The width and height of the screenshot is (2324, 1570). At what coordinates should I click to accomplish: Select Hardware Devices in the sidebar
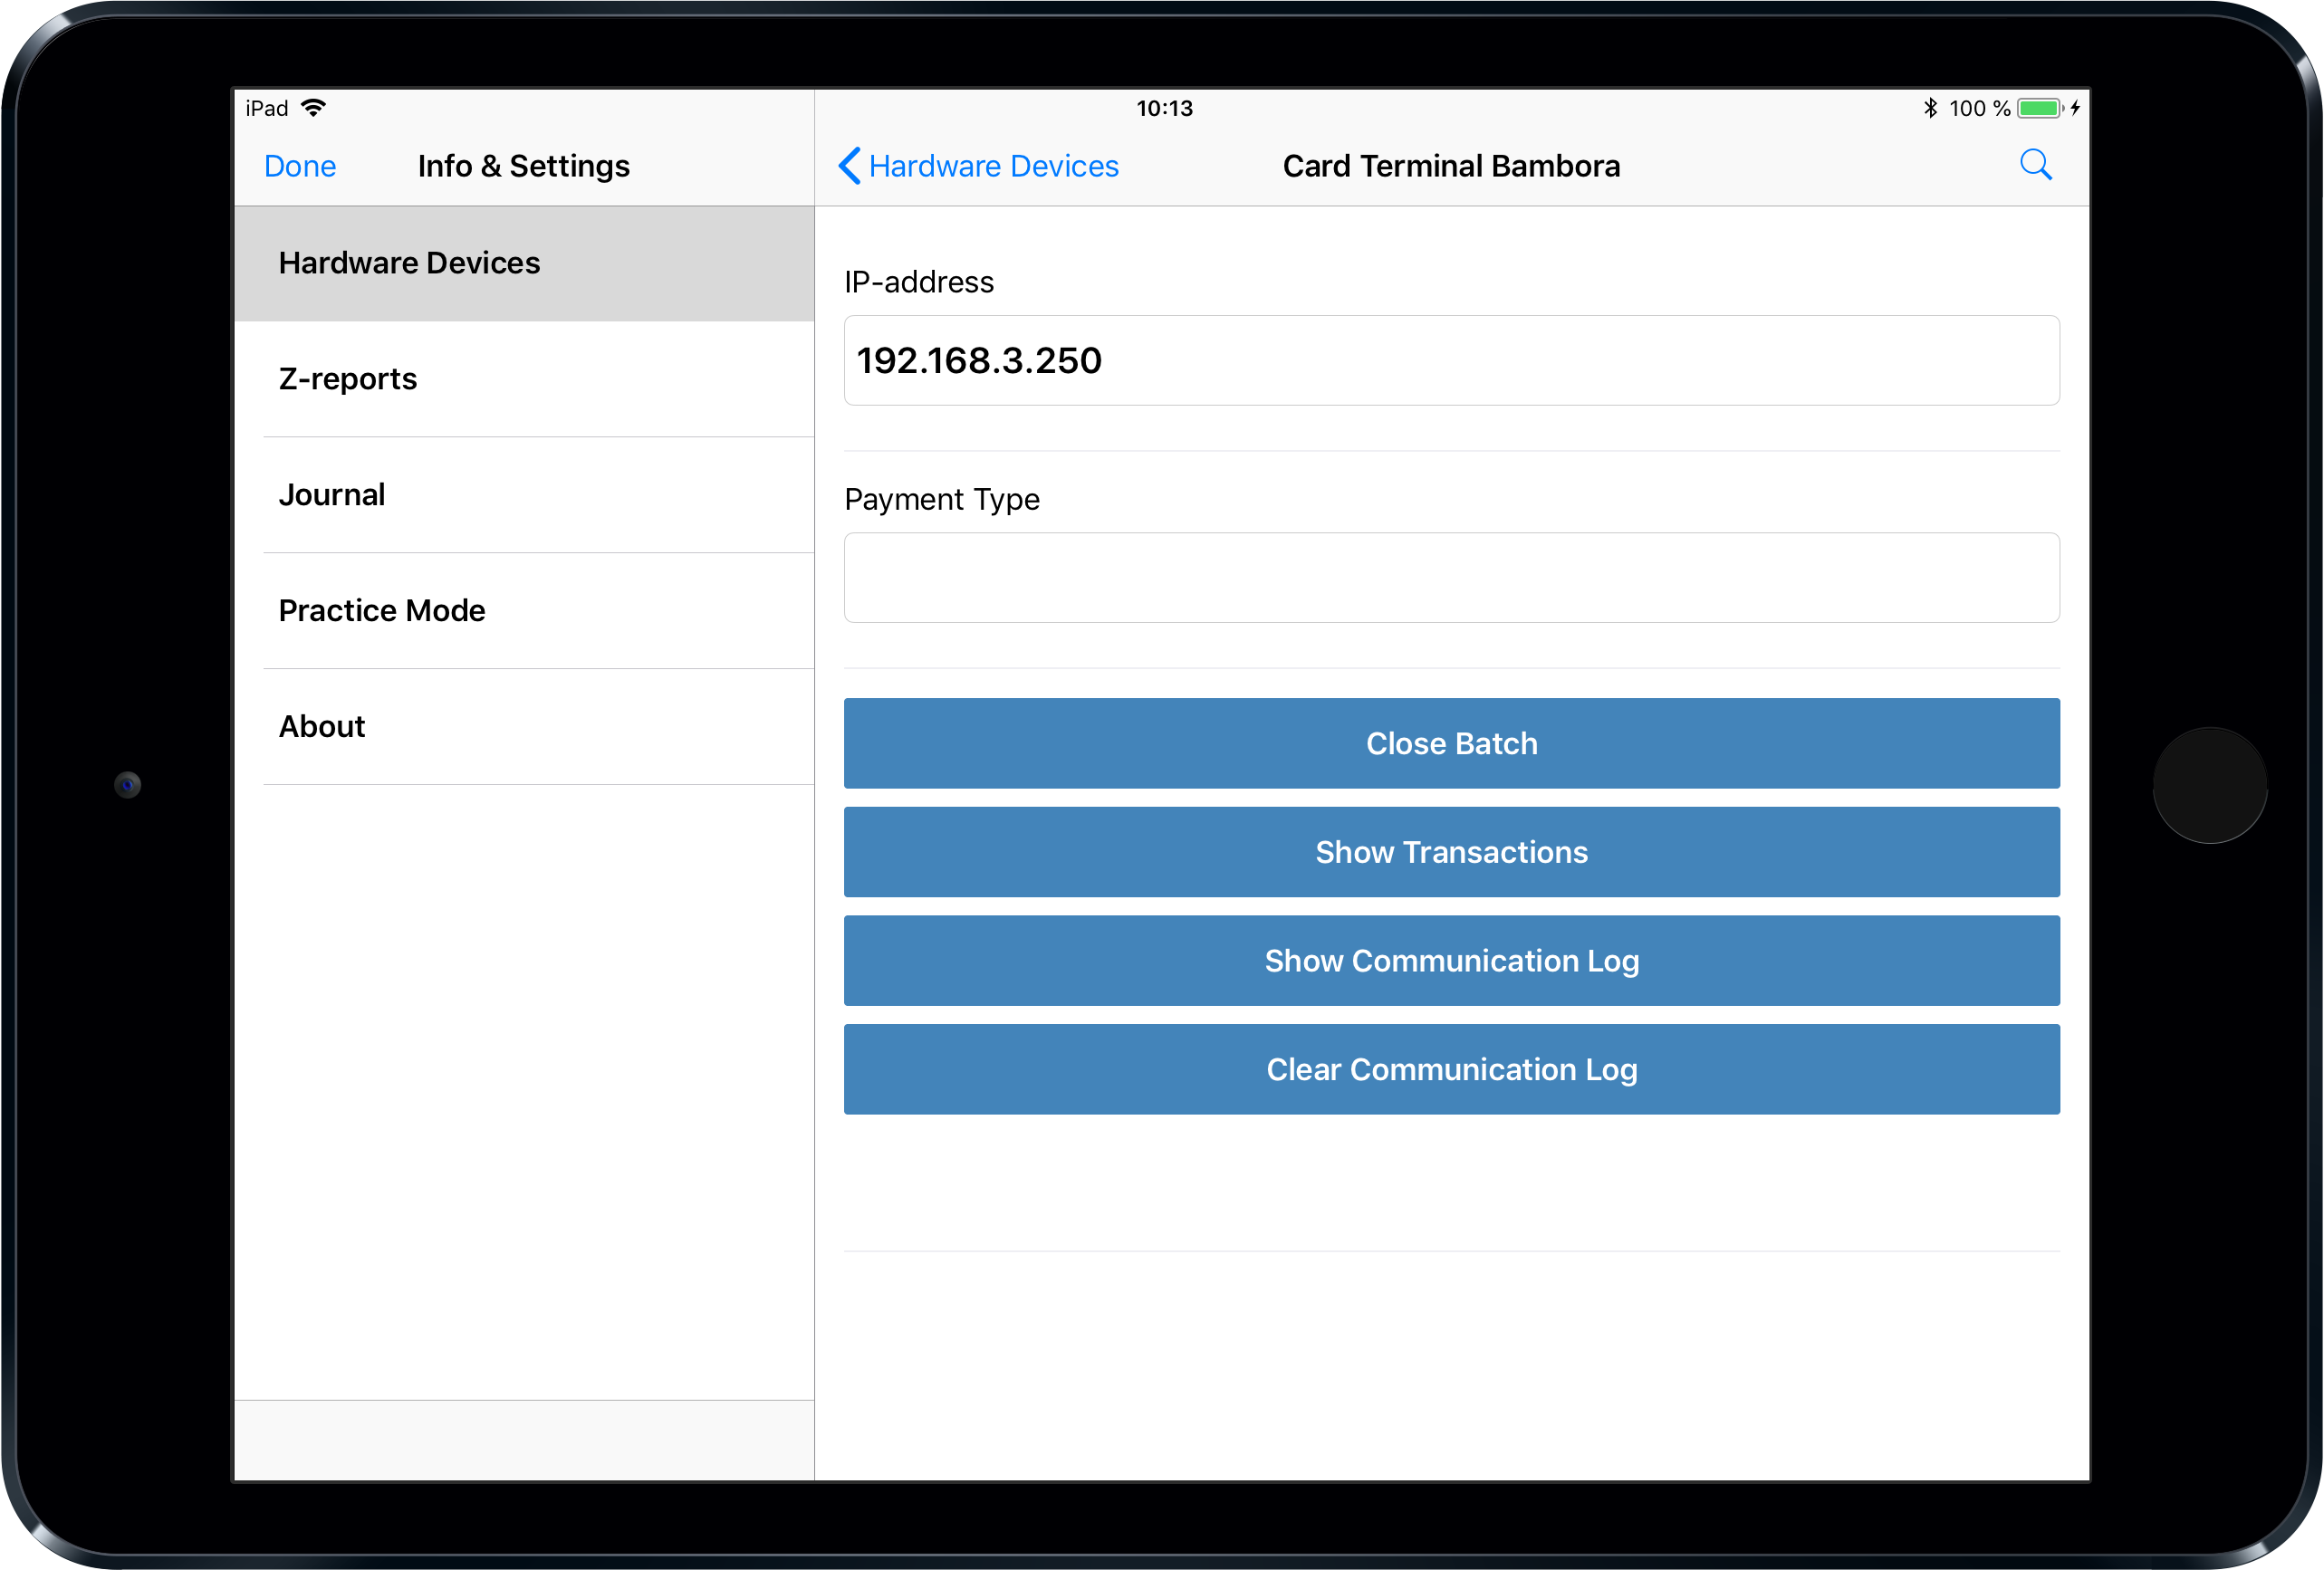tap(409, 262)
